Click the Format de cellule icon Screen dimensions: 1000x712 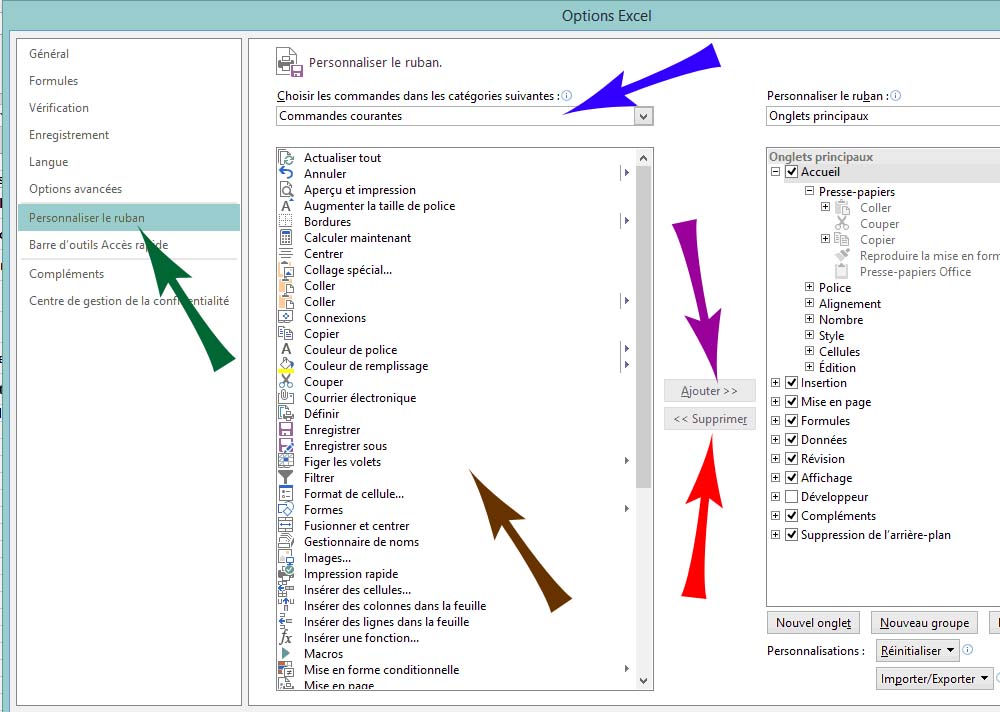(286, 494)
